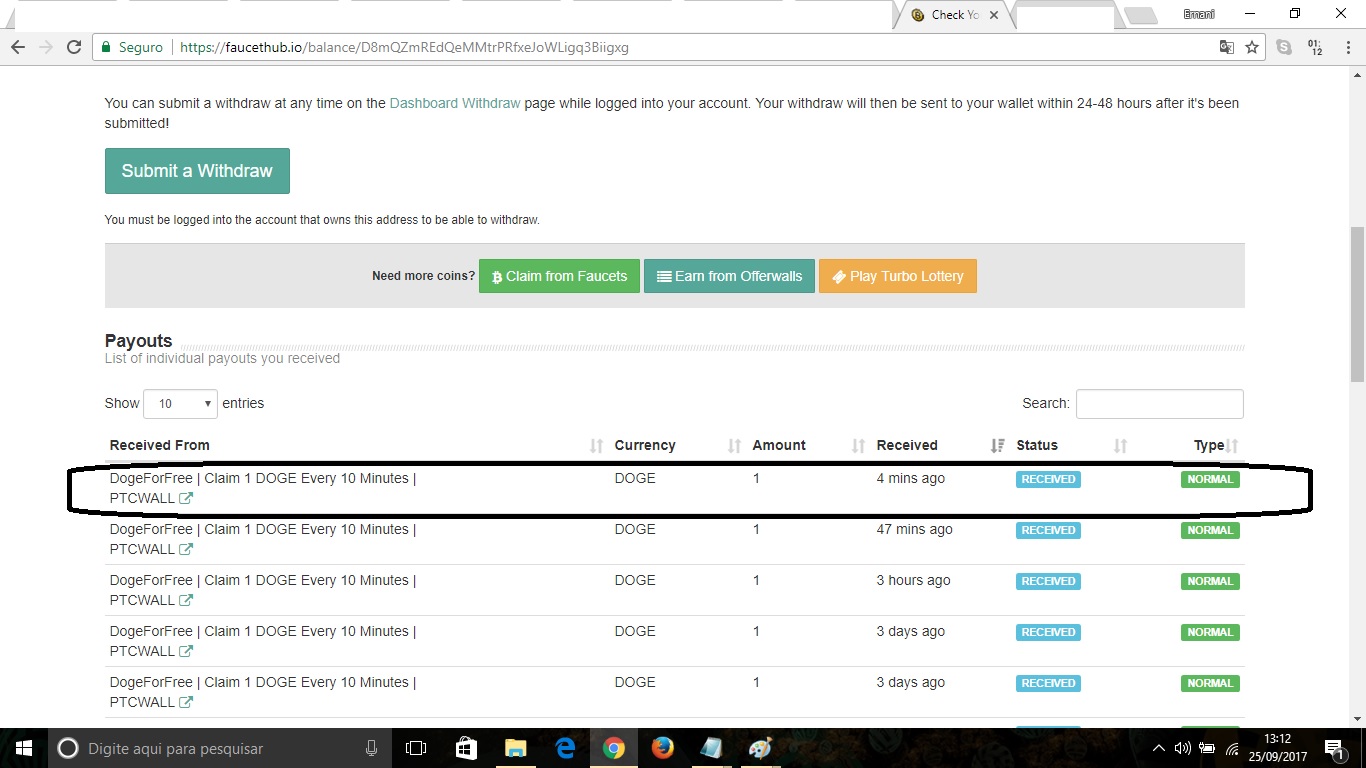Click the scrollbar down arrow
1366x768 pixels.
click(1357, 718)
